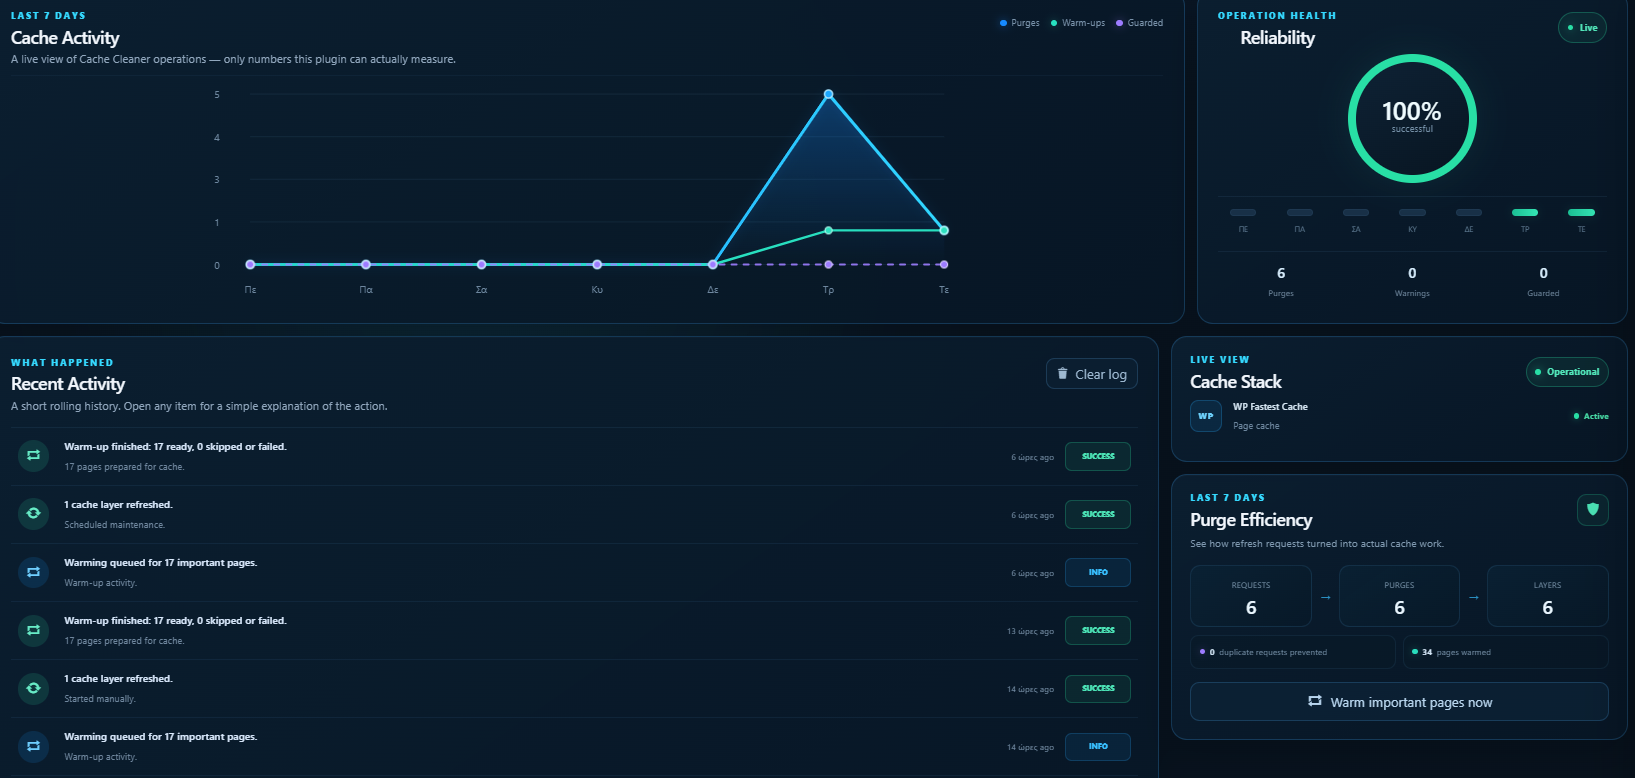The height and width of the screenshot is (778, 1635).
Task: Click the Live status badge in Reliability
Action: tap(1583, 28)
